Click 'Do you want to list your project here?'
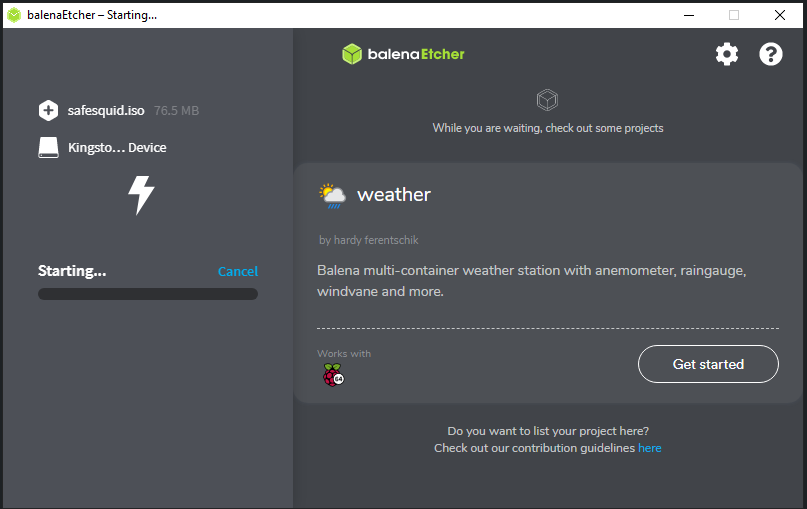807x509 pixels. coord(548,431)
